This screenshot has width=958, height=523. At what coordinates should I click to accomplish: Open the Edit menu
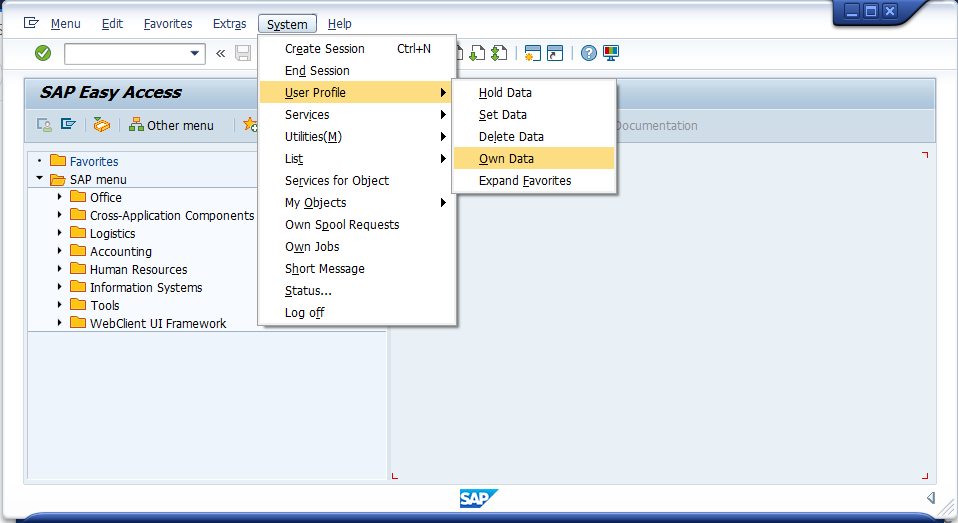[112, 24]
